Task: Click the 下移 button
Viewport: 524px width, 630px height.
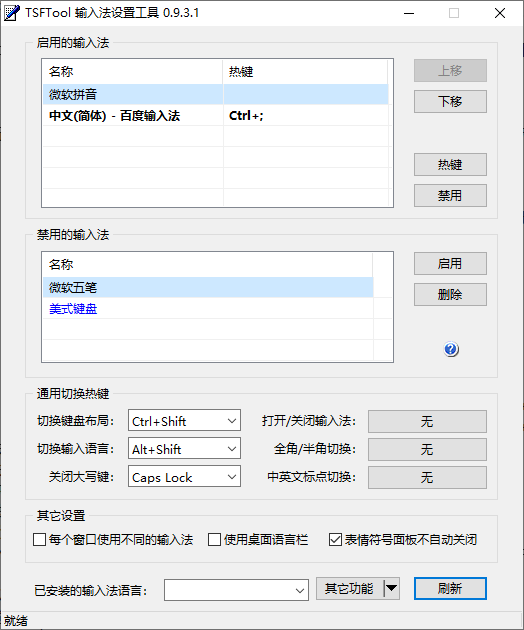Action: pos(450,101)
